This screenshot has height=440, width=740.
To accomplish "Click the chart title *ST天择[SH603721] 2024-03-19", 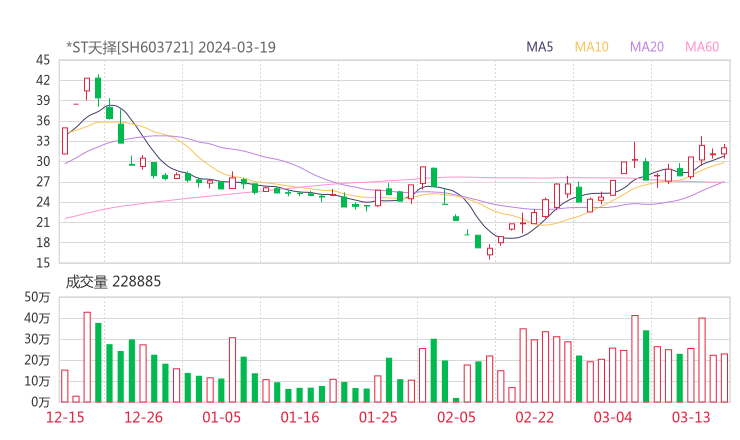I will 170,47.
